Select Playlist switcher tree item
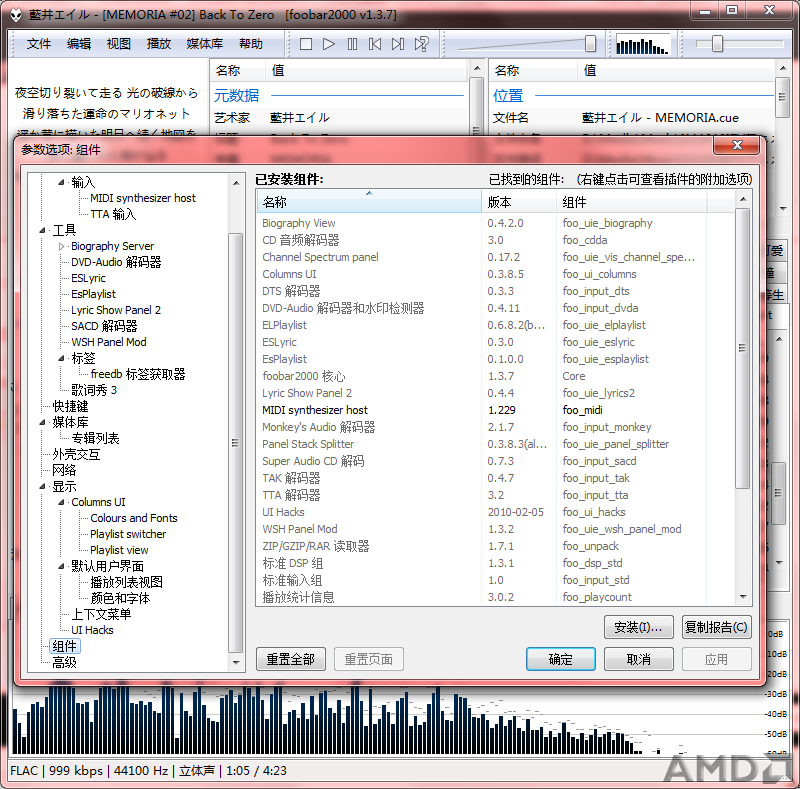The image size is (800, 789). 128,534
